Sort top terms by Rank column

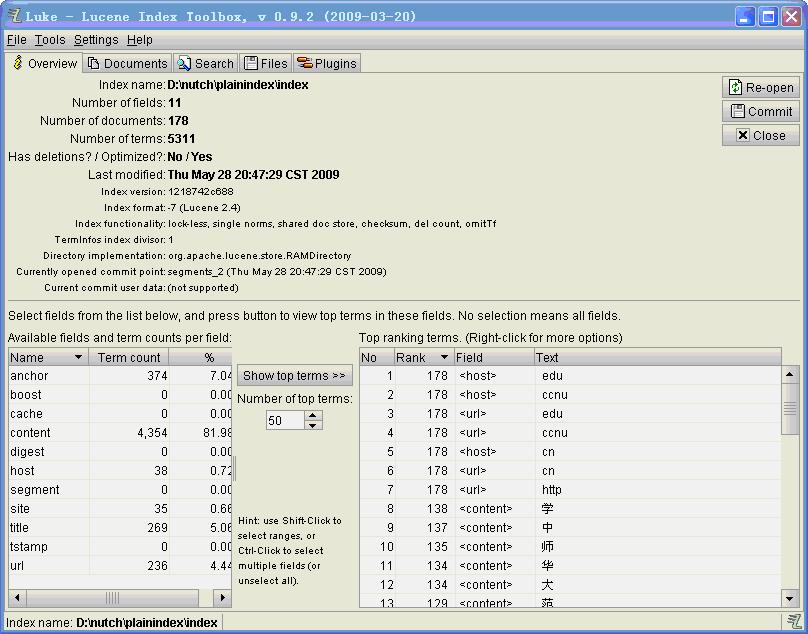(x=424, y=357)
